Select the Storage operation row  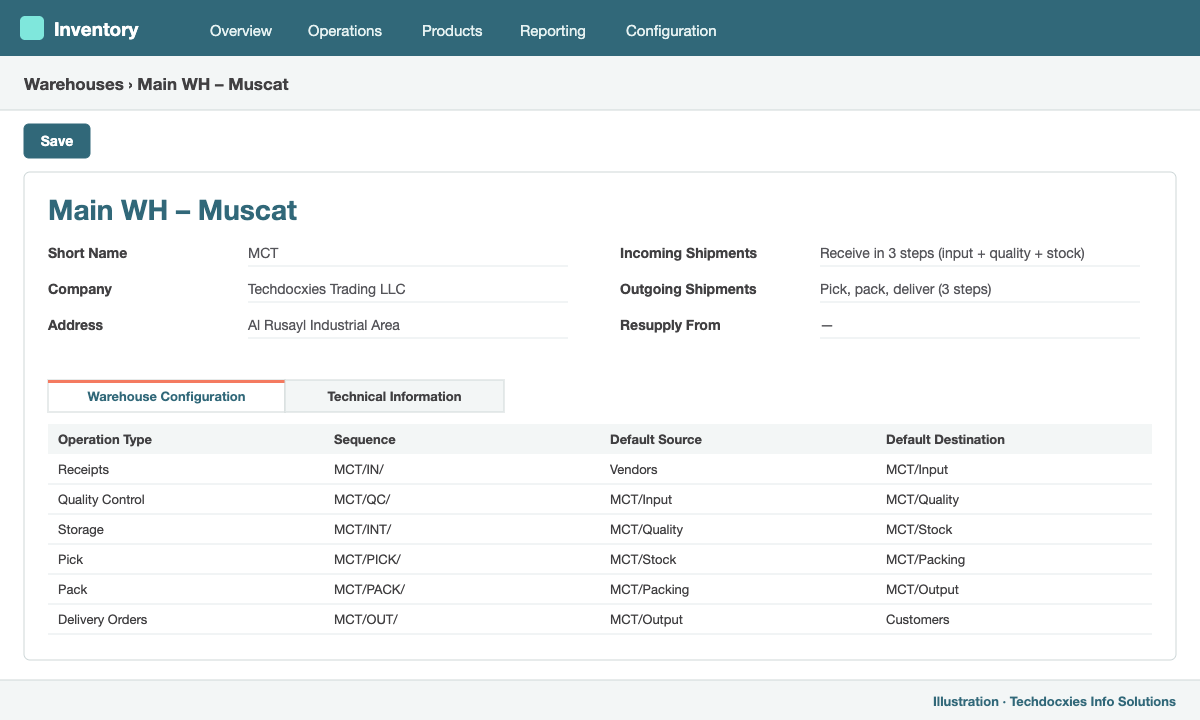coord(600,529)
